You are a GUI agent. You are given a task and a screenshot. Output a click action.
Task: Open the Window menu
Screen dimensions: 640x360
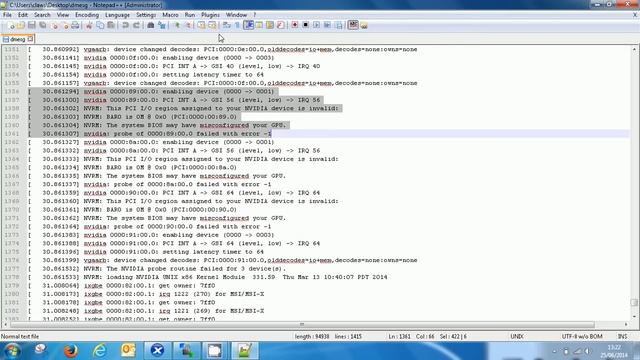coord(236,15)
